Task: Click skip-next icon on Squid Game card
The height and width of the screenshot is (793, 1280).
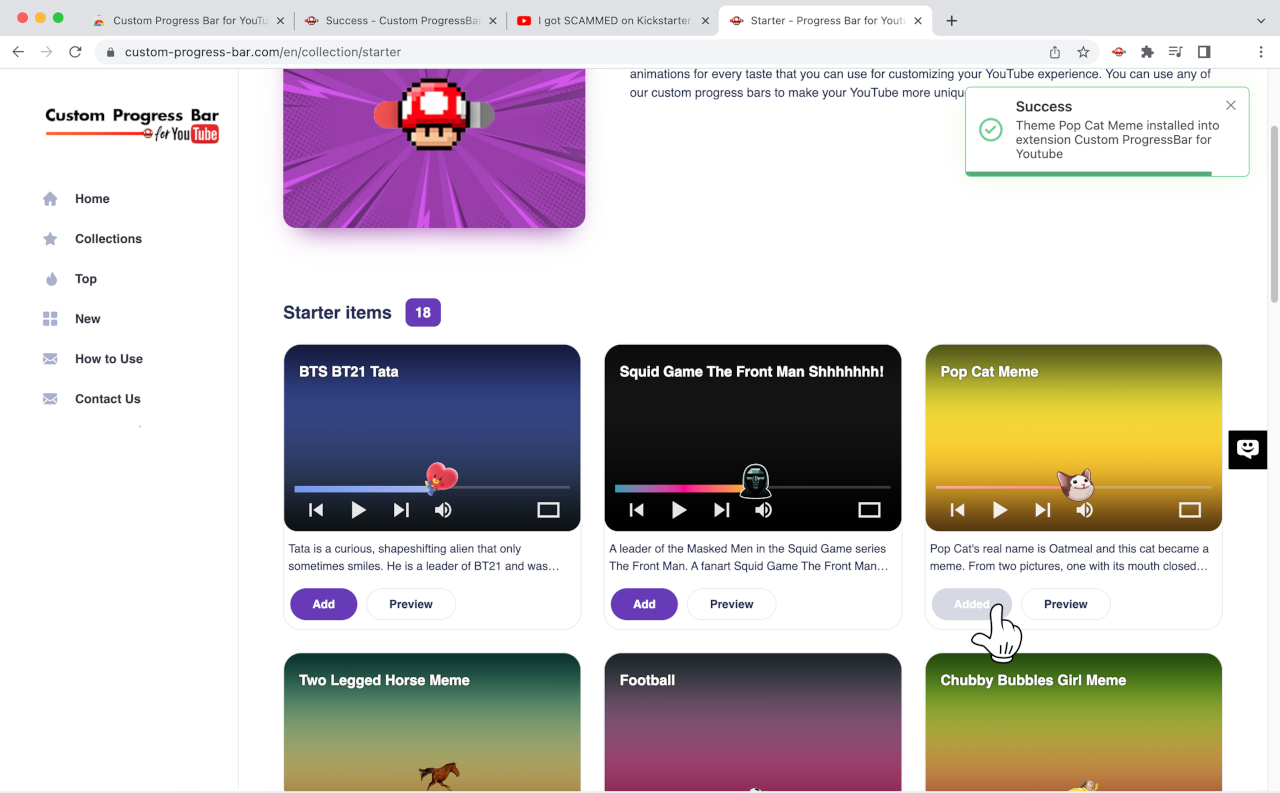Action: [x=721, y=510]
